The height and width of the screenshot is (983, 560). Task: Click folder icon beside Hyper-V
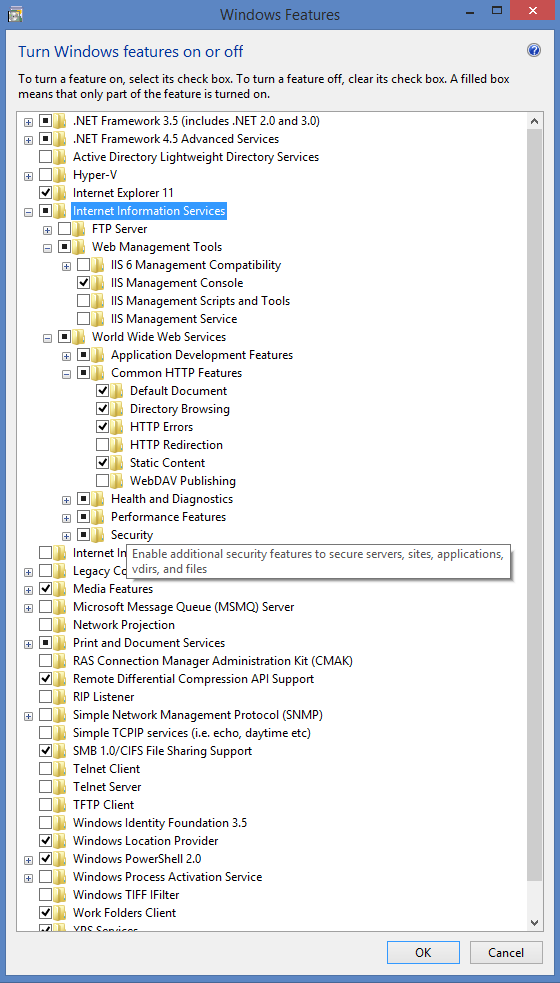coord(60,175)
